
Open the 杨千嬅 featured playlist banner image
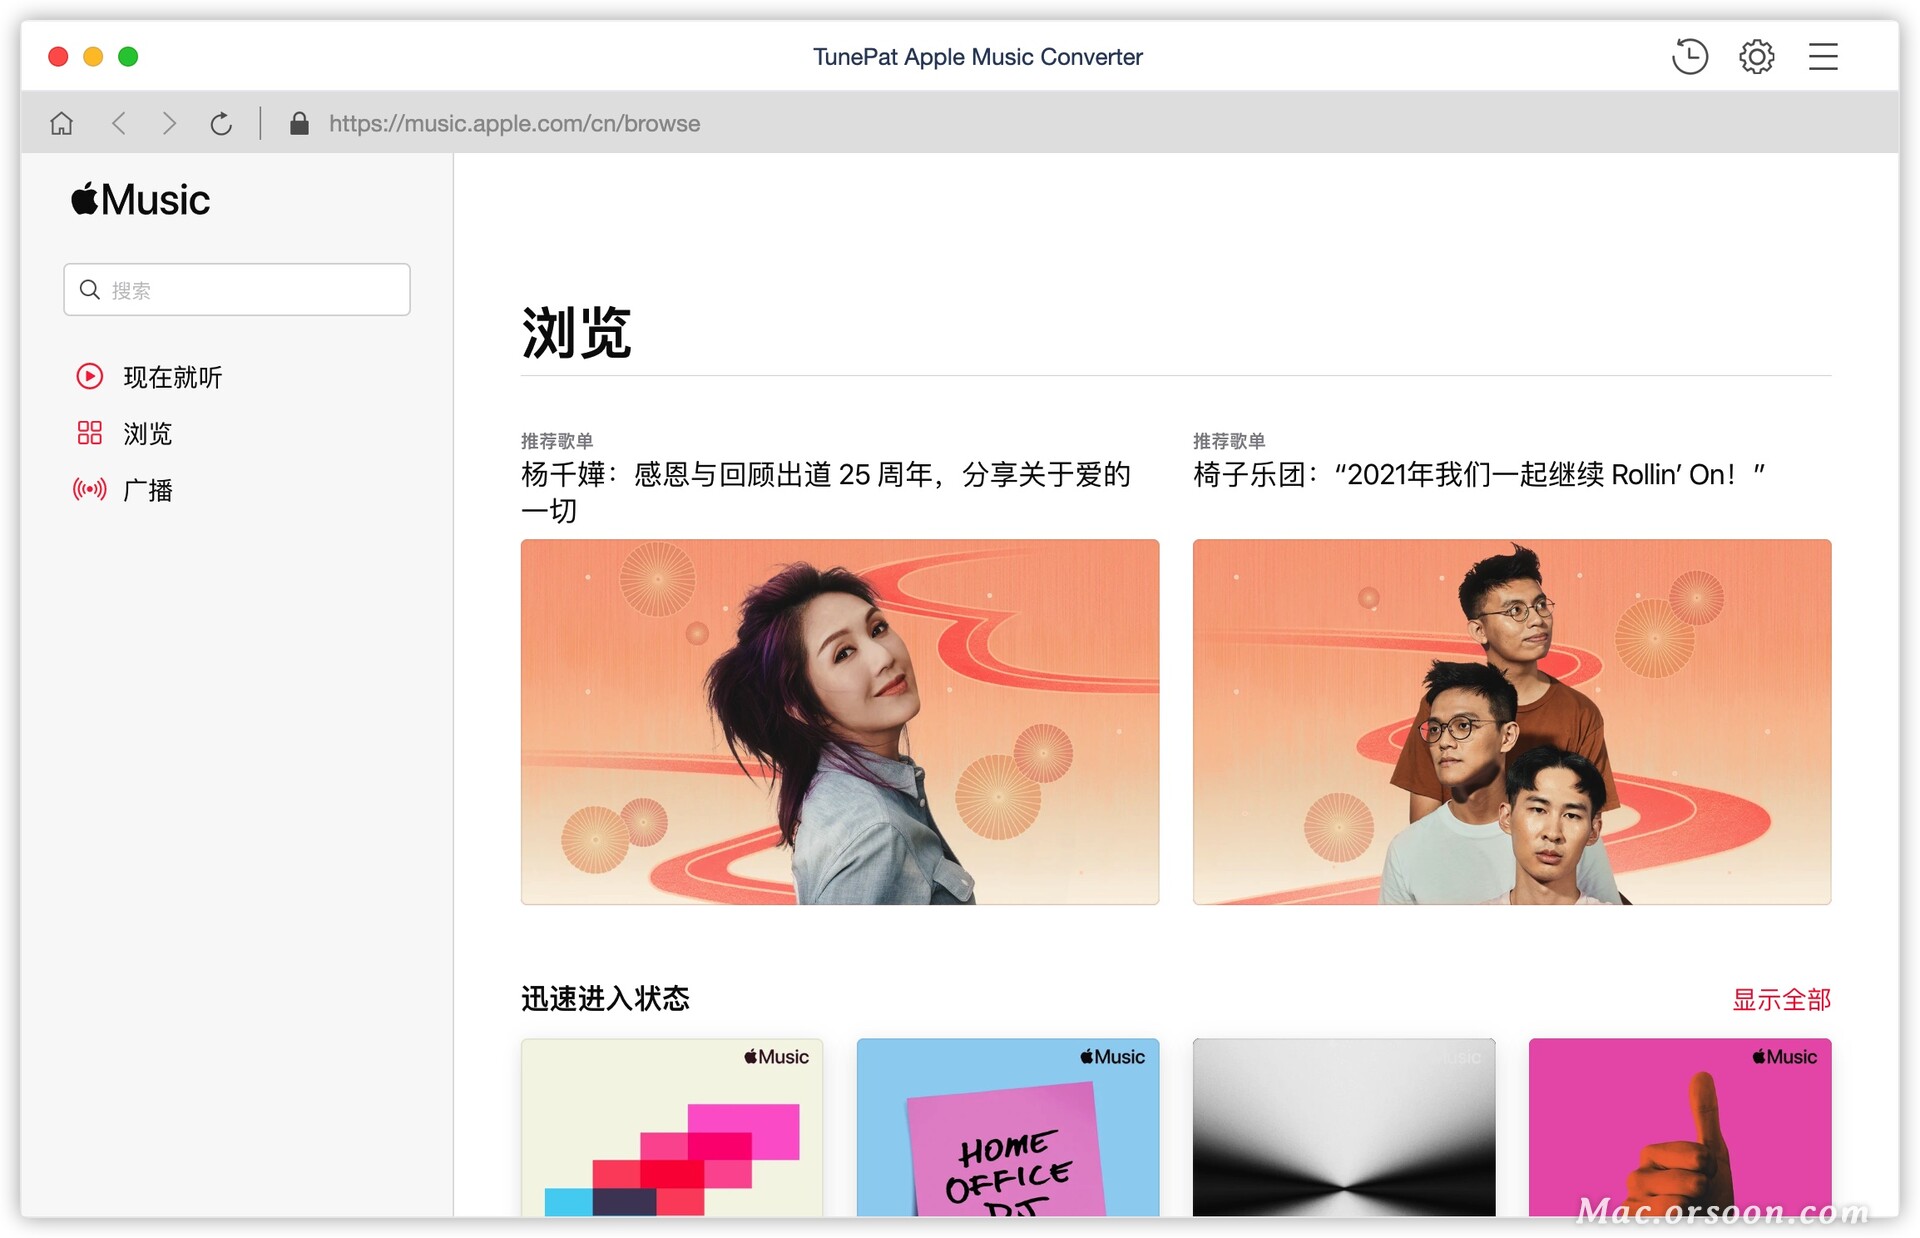839,722
